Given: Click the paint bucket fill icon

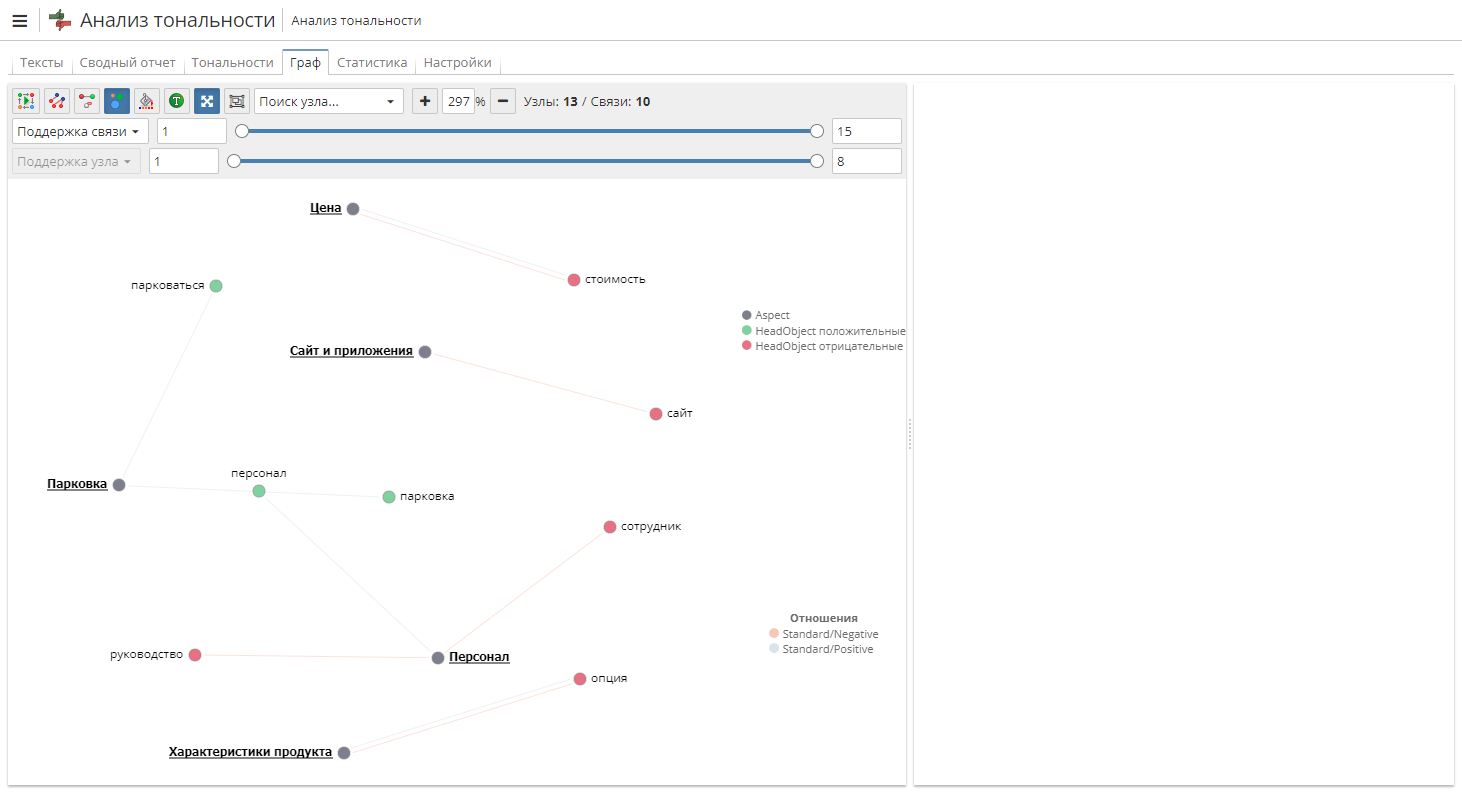Looking at the screenshot, I should (147, 101).
